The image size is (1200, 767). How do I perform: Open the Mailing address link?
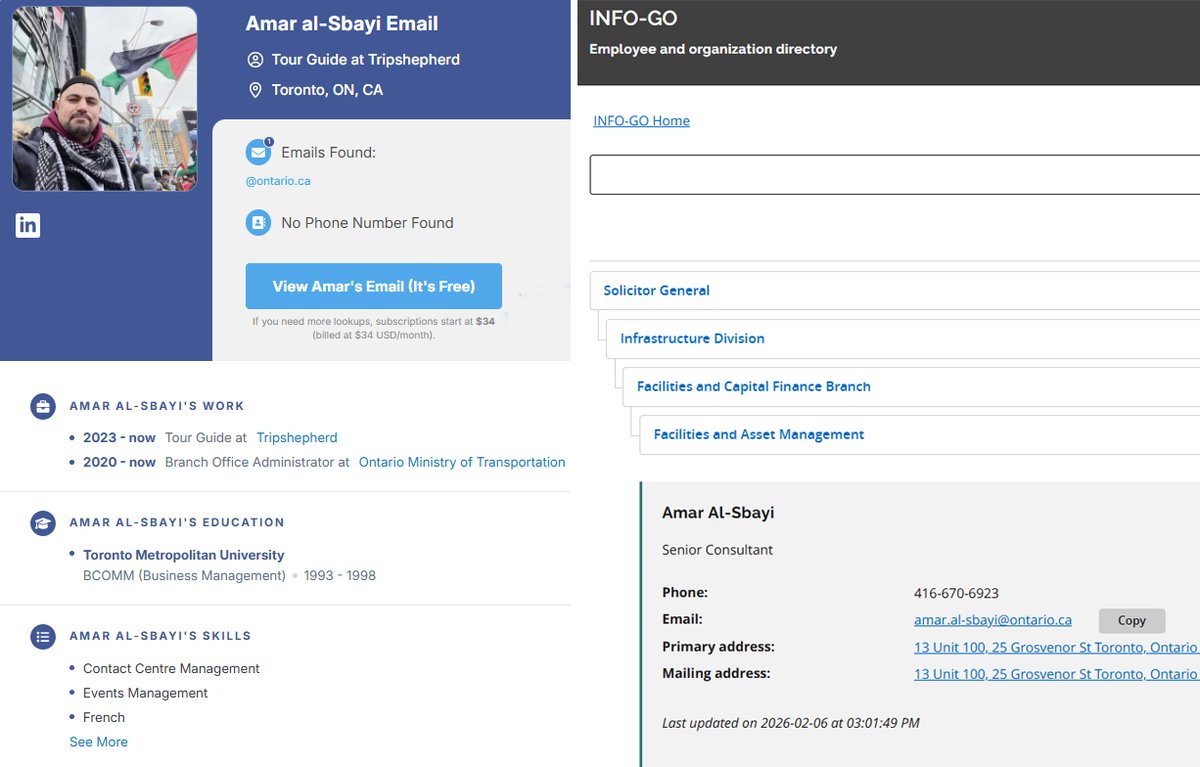(x=1056, y=674)
